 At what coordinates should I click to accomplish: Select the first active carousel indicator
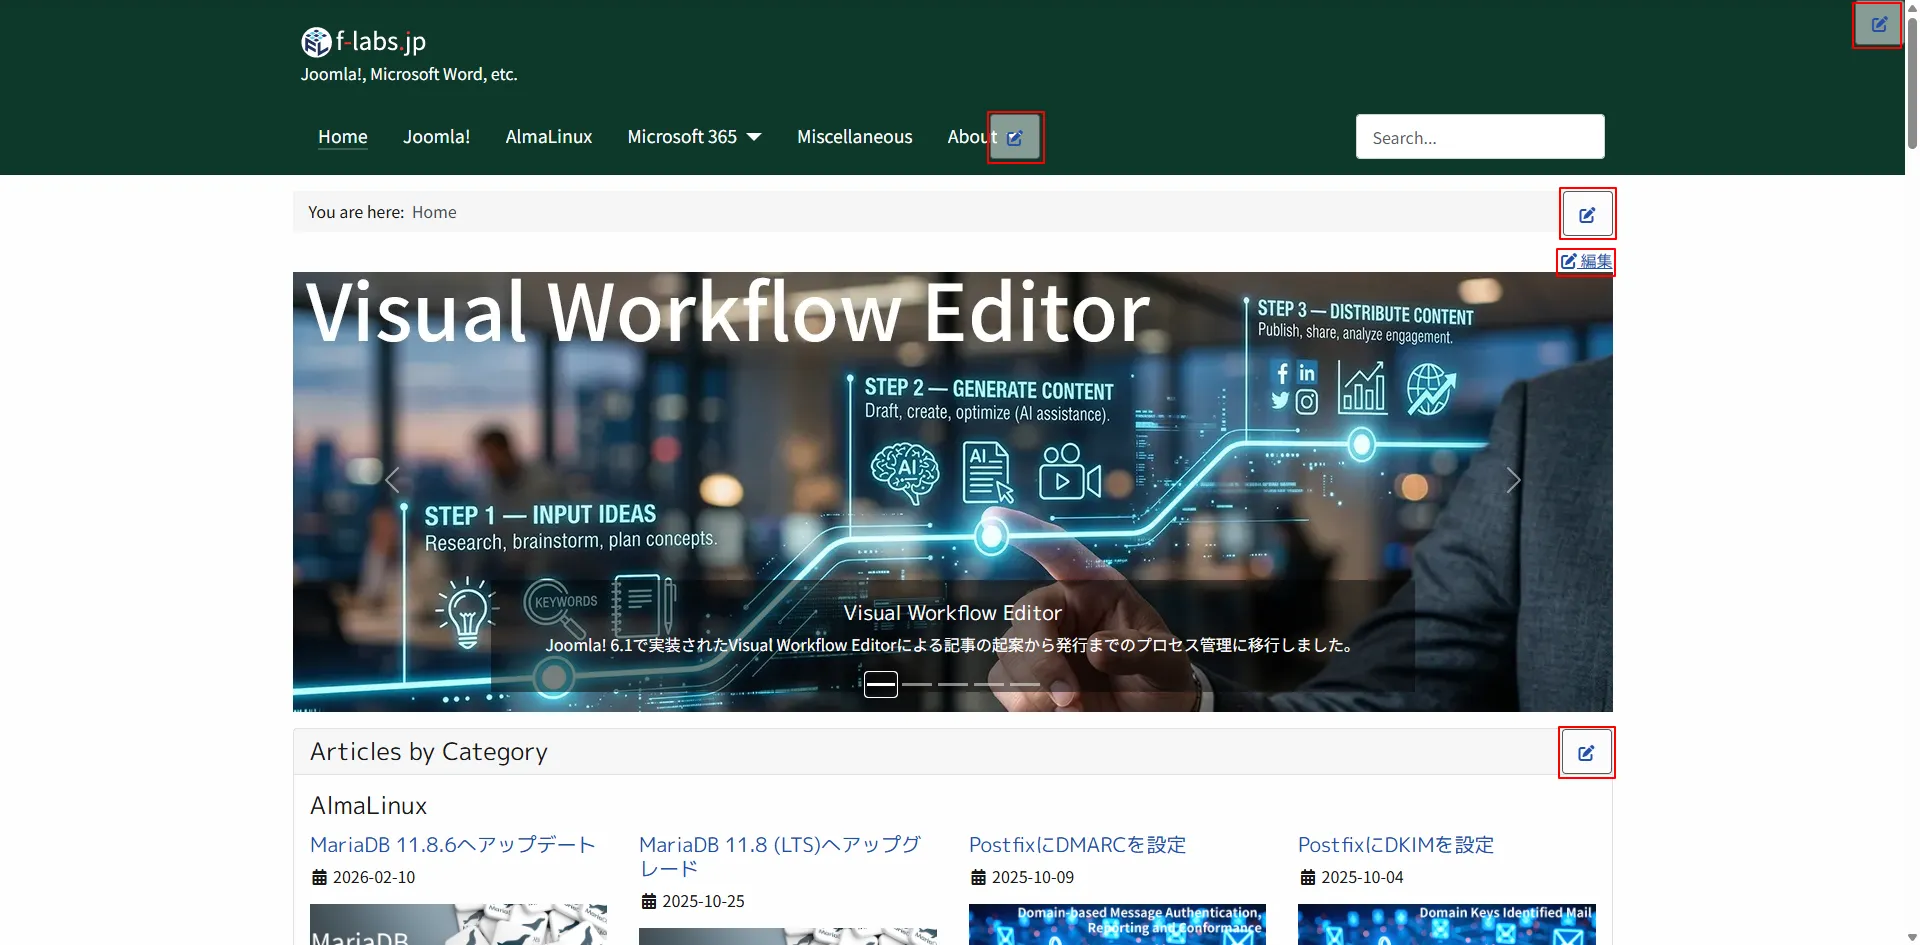point(880,685)
